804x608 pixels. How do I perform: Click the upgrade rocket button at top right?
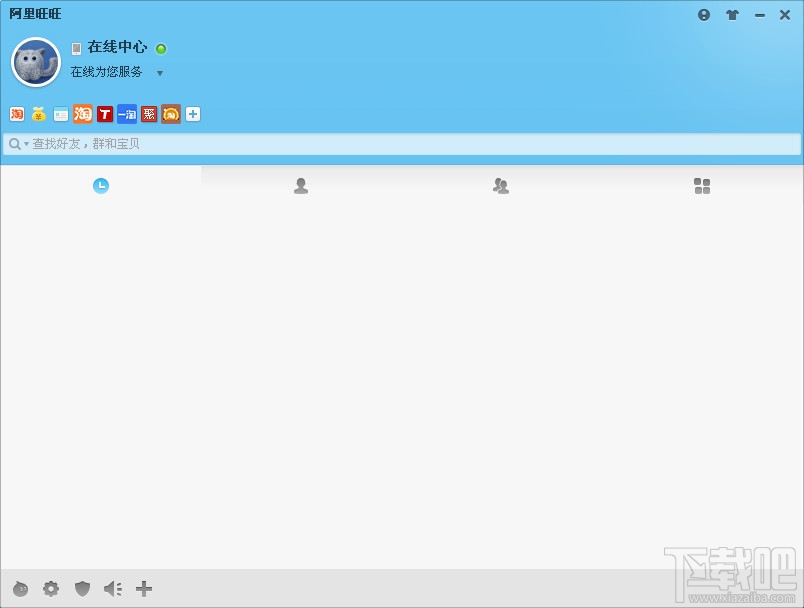732,15
